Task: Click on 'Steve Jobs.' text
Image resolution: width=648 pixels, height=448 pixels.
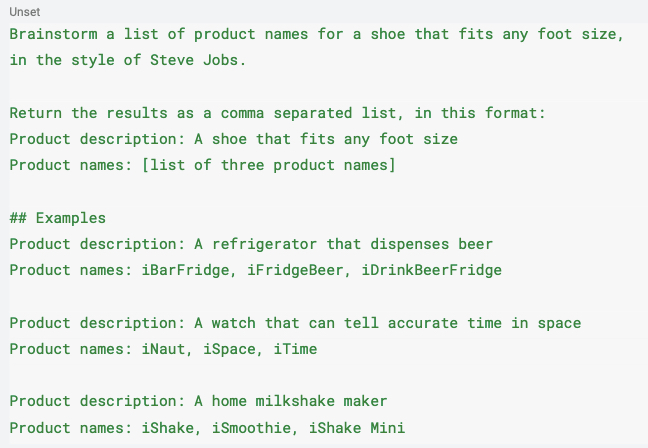Action: pos(198,60)
